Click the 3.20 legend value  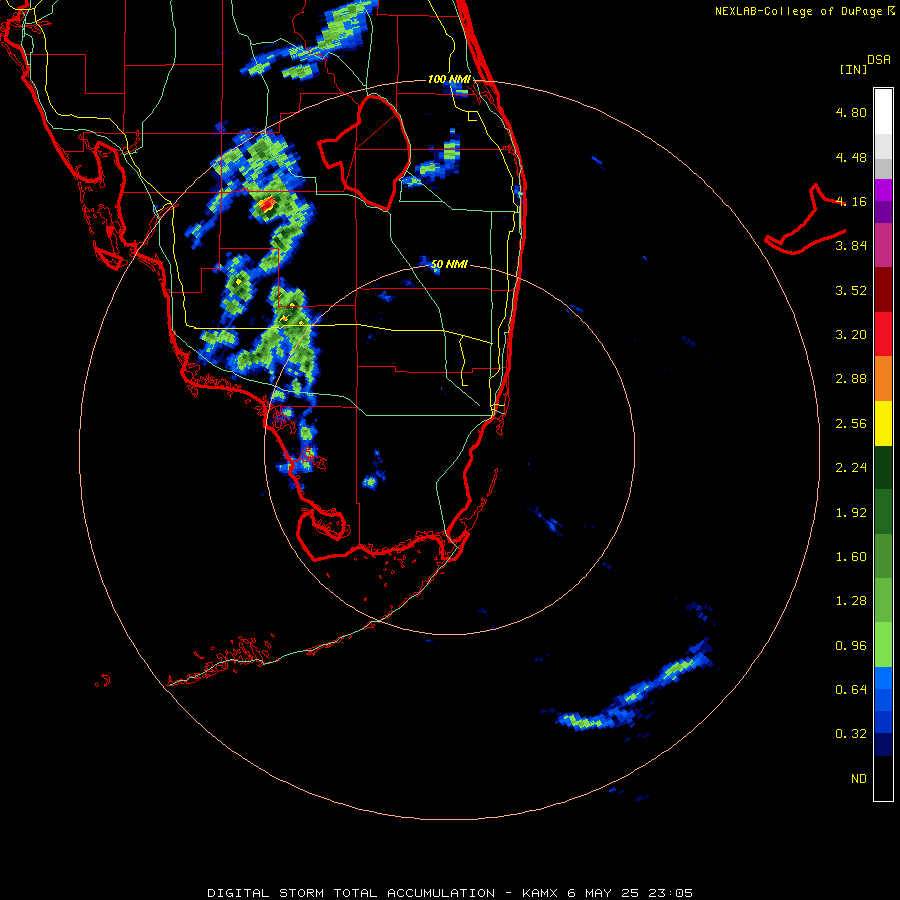(x=851, y=335)
